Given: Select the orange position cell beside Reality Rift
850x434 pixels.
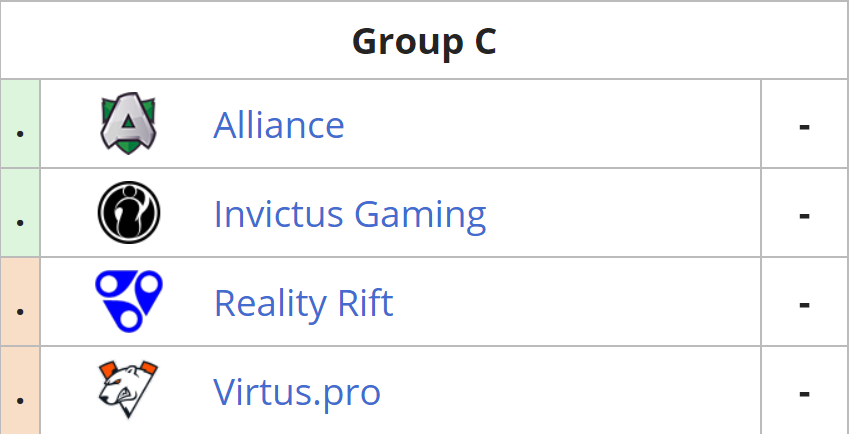Looking at the screenshot, I should 20,301.
